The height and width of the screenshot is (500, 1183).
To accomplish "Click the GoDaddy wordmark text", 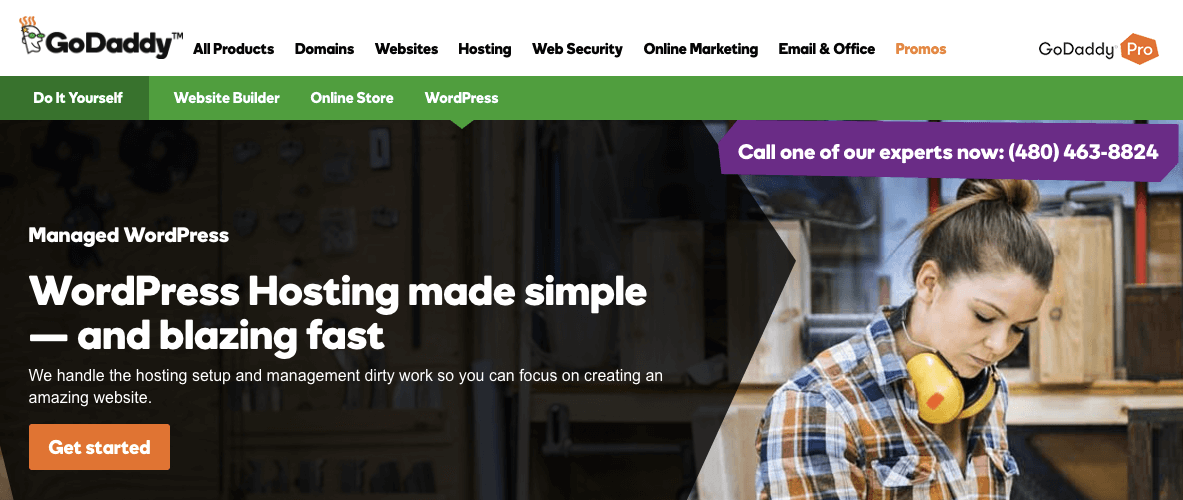I will [x=114, y=44].
